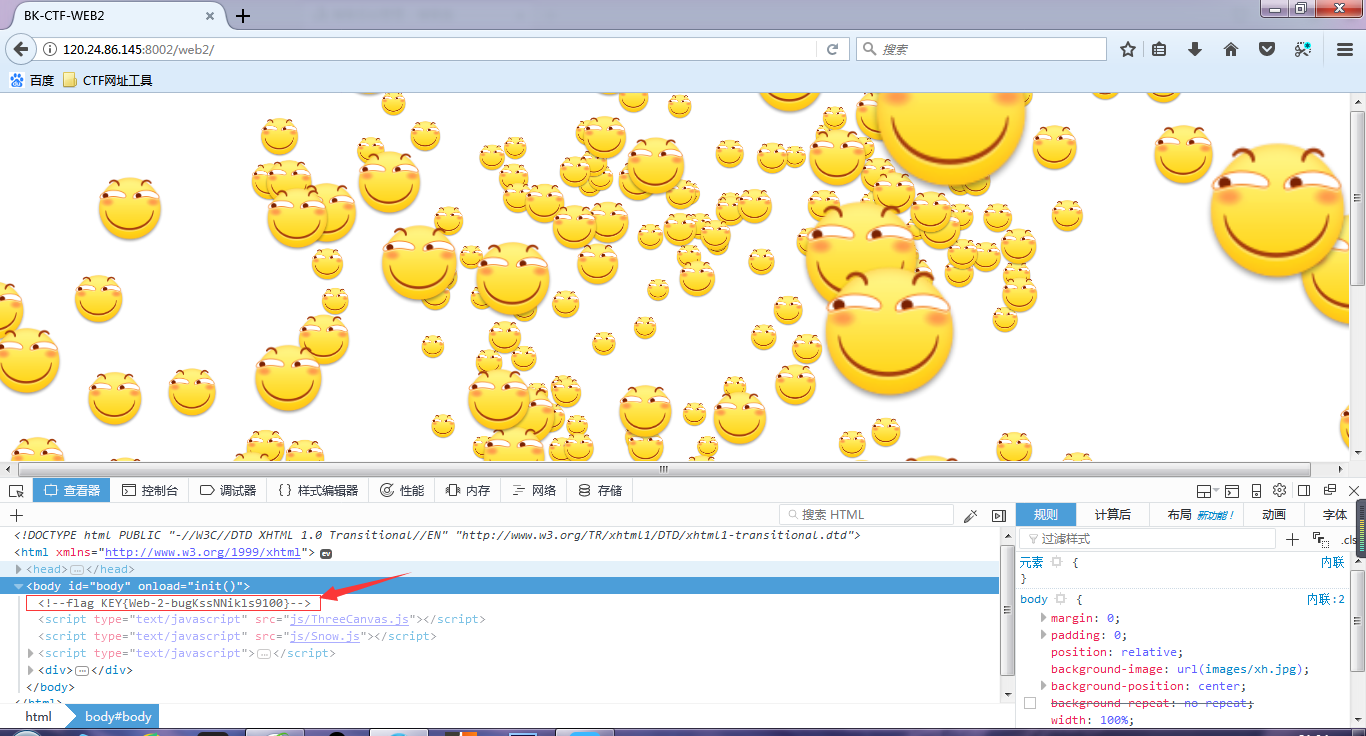Toggle pseudo-class panel icon
Screen dimensions: 1366x736
point(1320,539)
